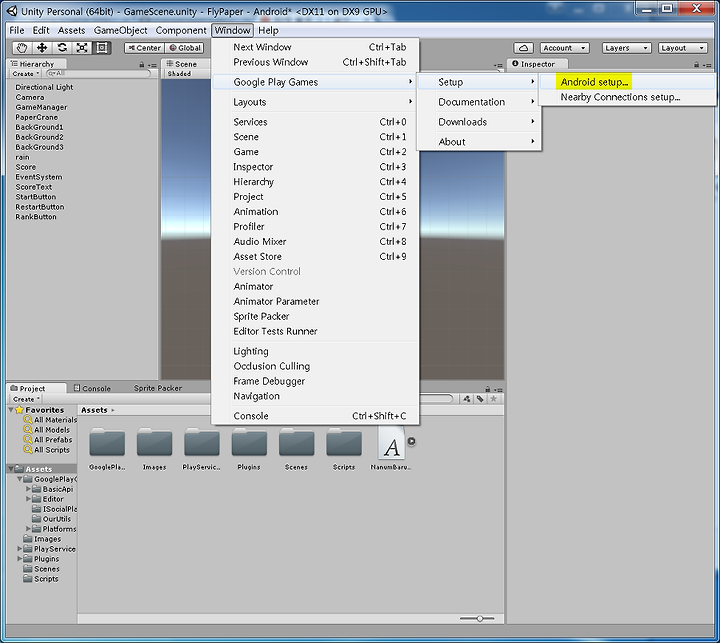Select GameManager in Hierarchy

coord(41,107)
